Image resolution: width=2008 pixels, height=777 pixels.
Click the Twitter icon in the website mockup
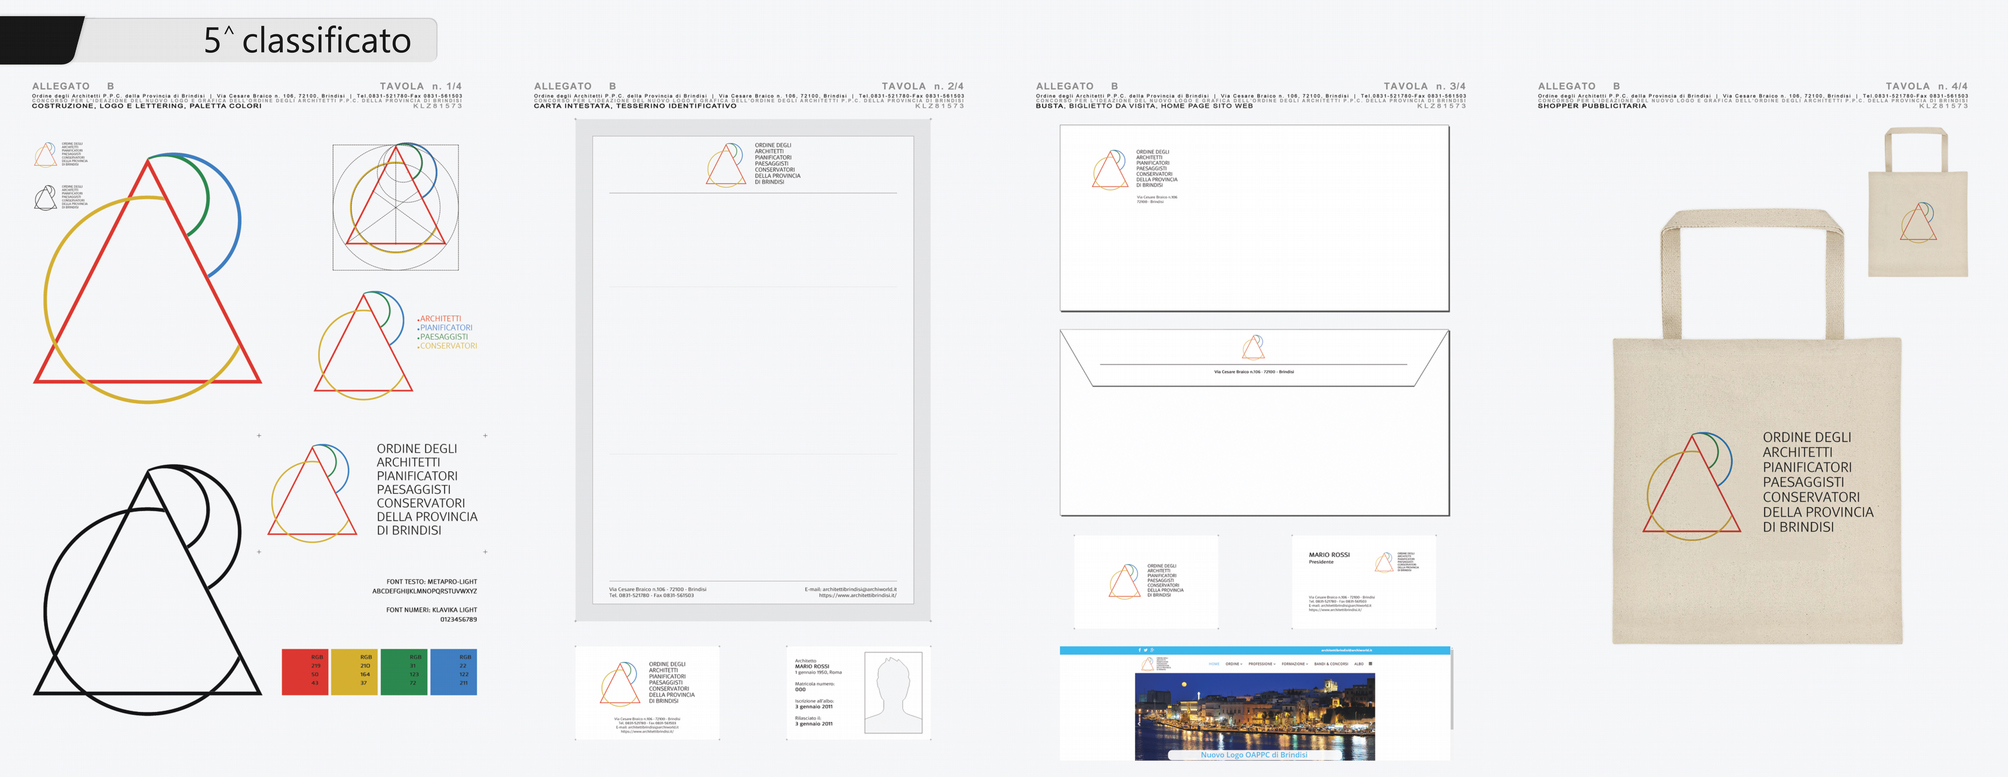(1145, 650)
